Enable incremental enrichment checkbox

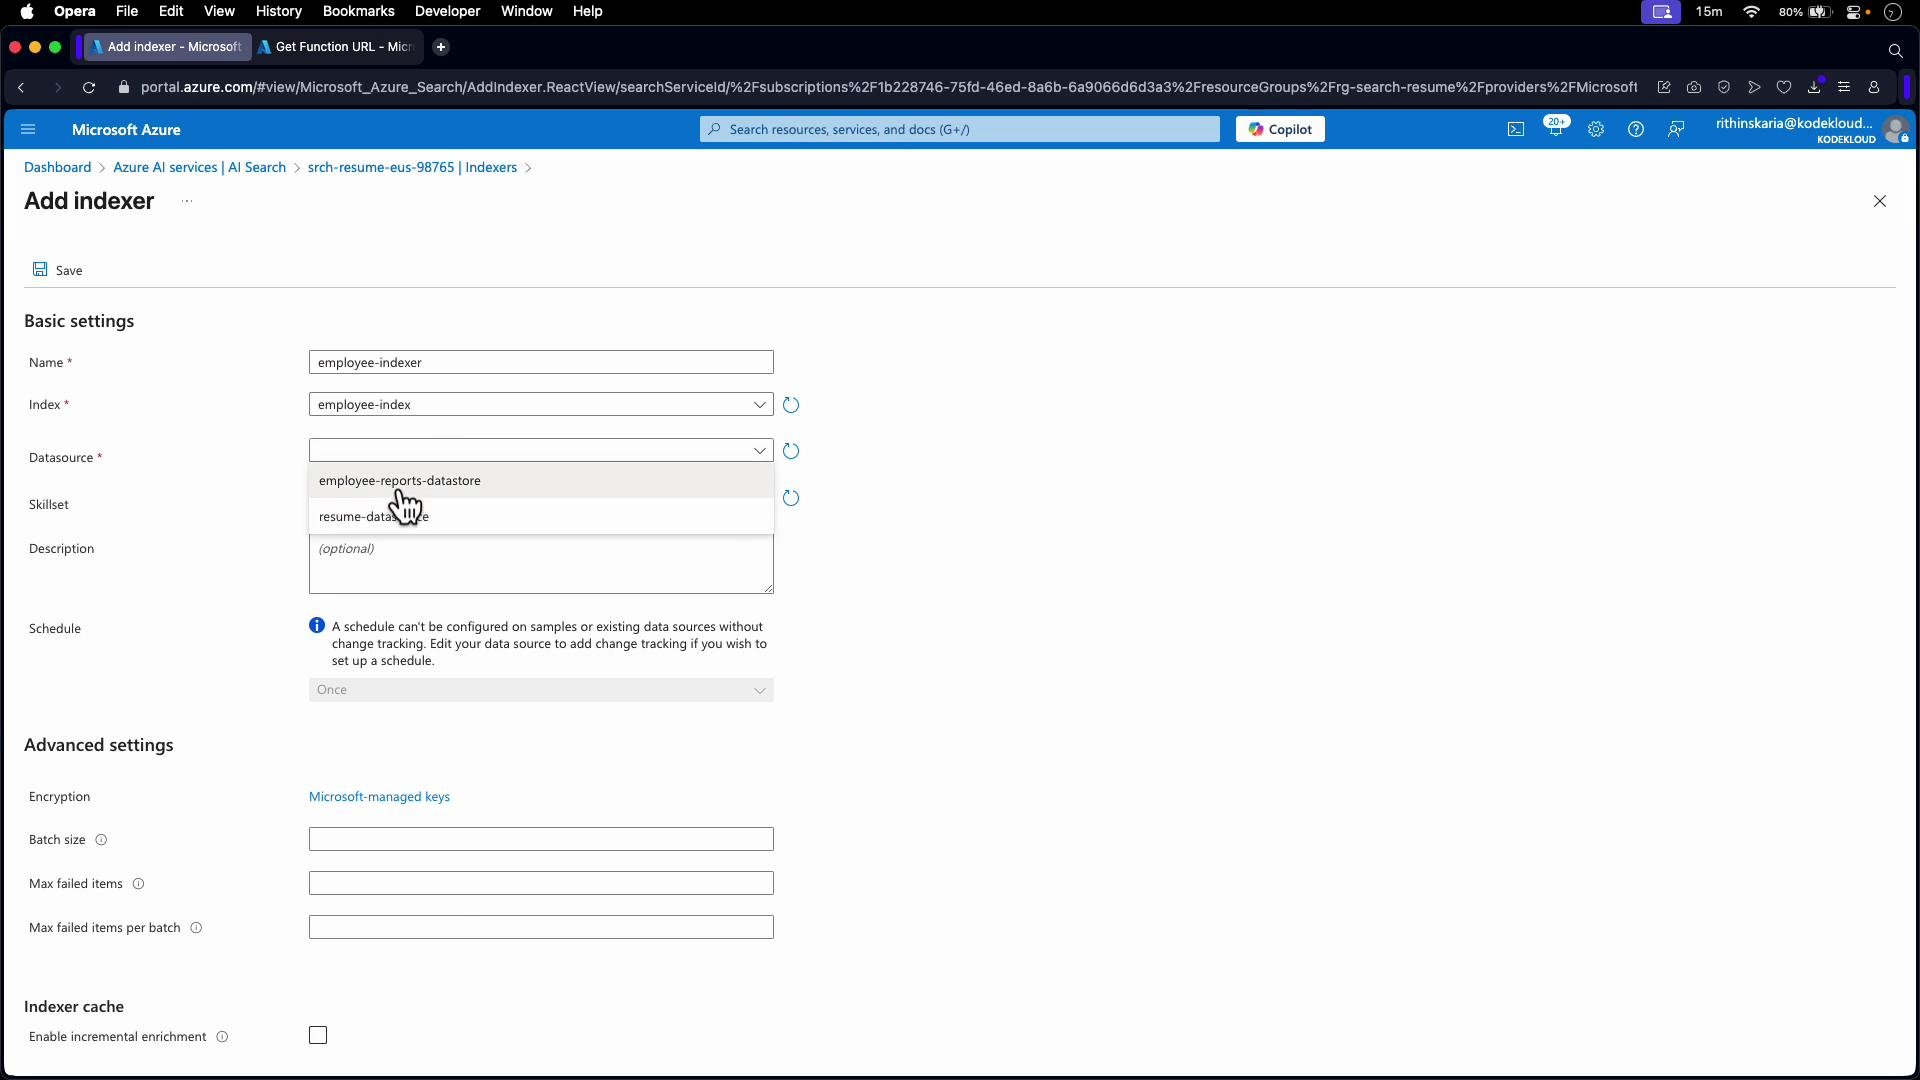tap(318, 1036)
